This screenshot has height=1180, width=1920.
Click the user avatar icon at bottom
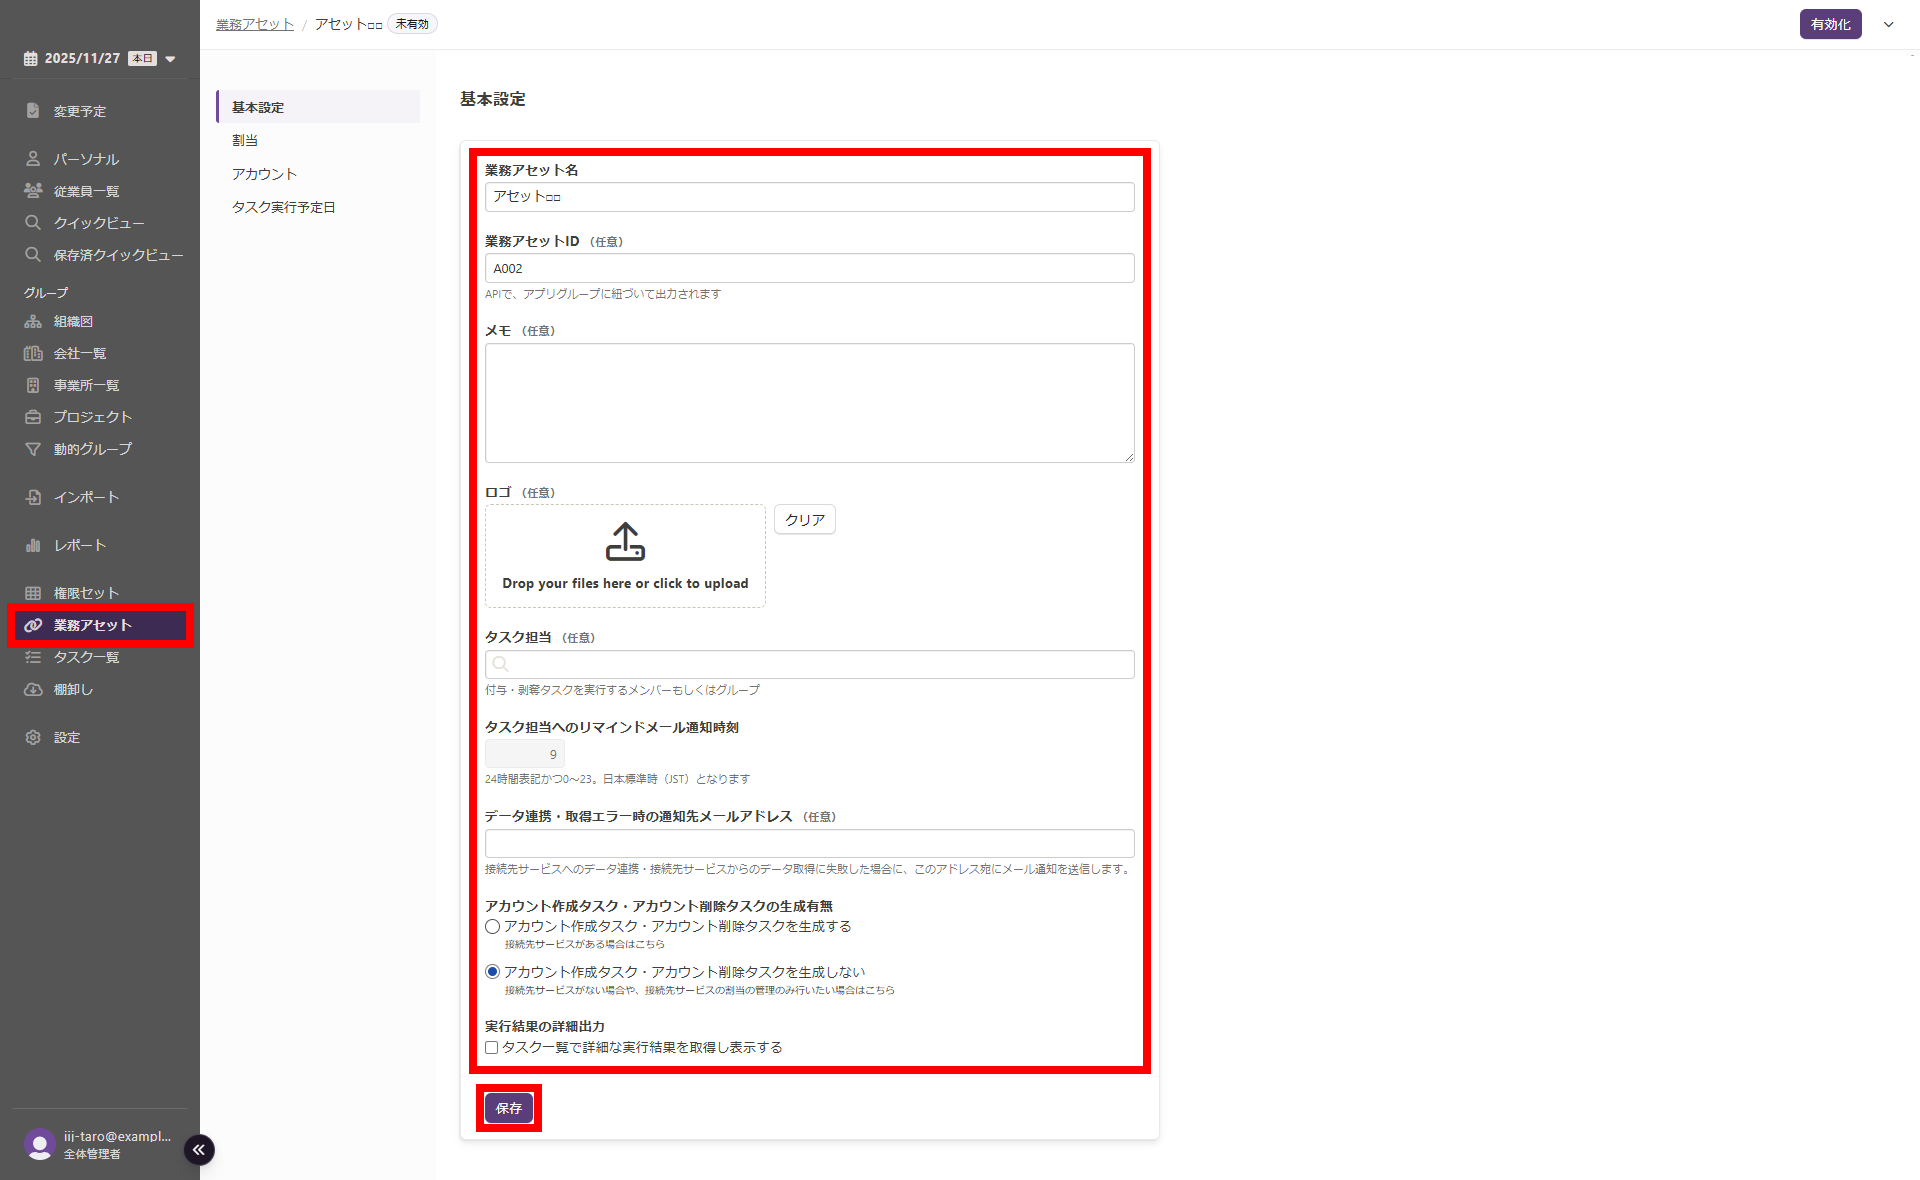click(40, 1144)
